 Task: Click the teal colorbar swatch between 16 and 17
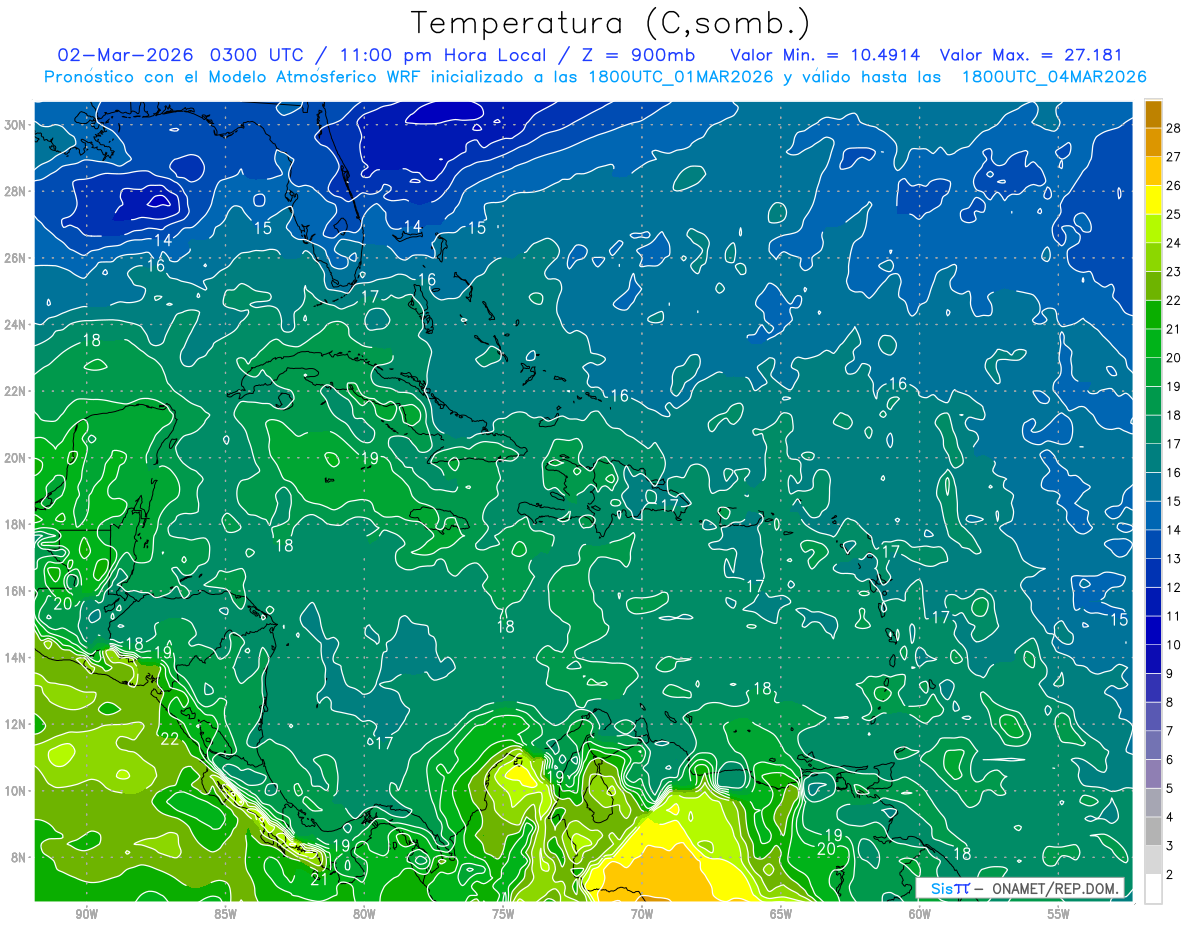pos(1153,458)
